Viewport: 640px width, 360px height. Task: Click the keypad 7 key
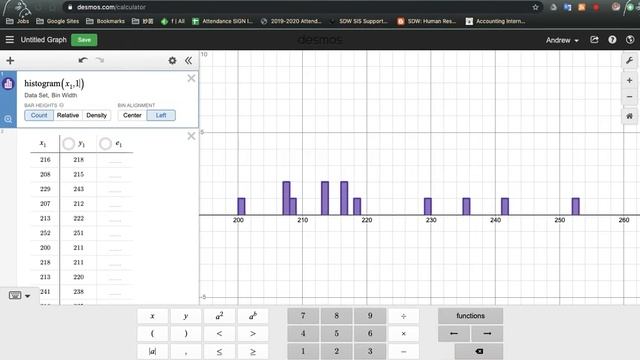pyautogui.click(x=303, y=316)
